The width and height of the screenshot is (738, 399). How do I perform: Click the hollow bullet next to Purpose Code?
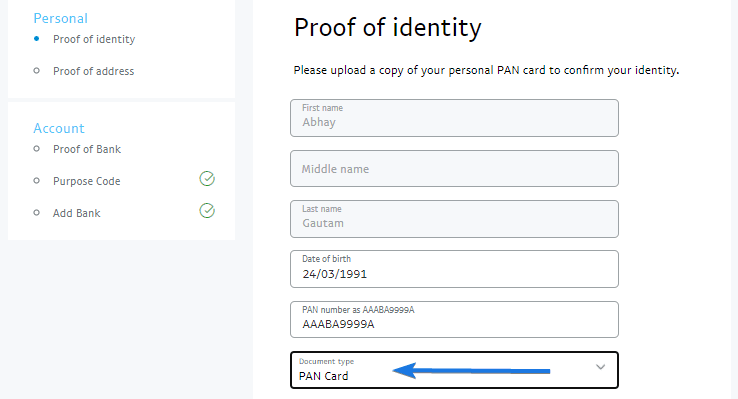coord(37,181)
